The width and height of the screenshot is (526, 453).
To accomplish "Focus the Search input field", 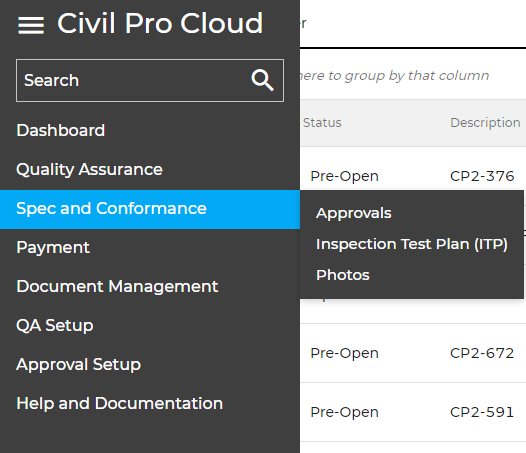I will 150,81.
